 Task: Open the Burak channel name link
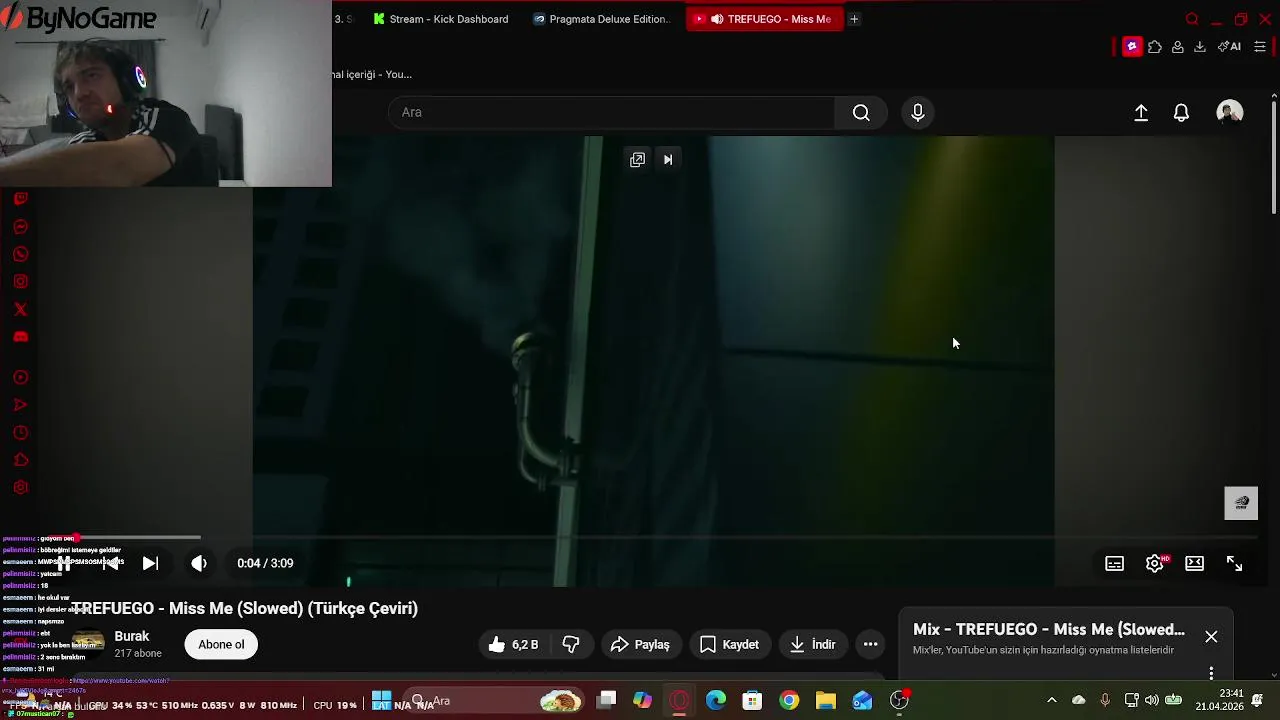(132, 636)
